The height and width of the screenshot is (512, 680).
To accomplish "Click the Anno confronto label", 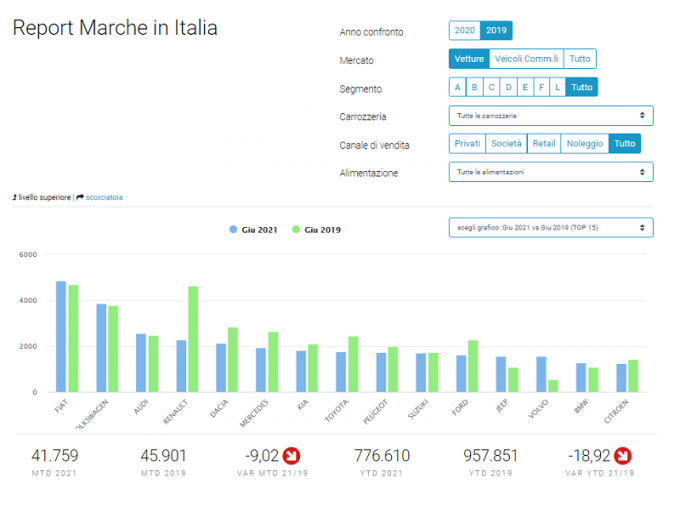I will click(371, 32).
